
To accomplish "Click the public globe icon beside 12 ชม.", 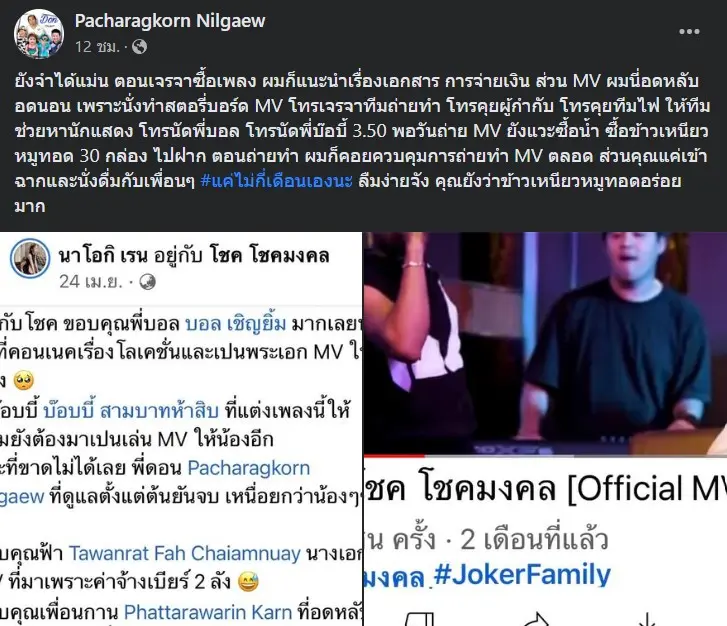I will [x=139, y=47].
